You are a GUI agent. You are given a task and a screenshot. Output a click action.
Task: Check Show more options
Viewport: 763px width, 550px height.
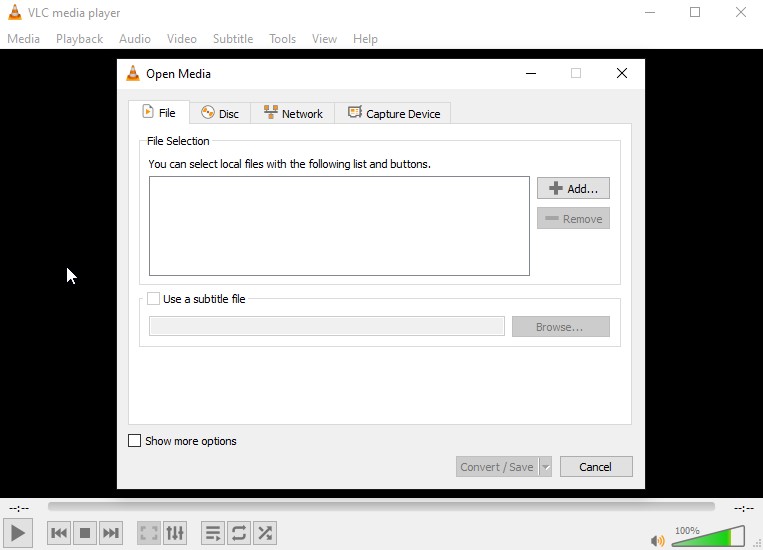pyautogui.click(x=134, y=441)
